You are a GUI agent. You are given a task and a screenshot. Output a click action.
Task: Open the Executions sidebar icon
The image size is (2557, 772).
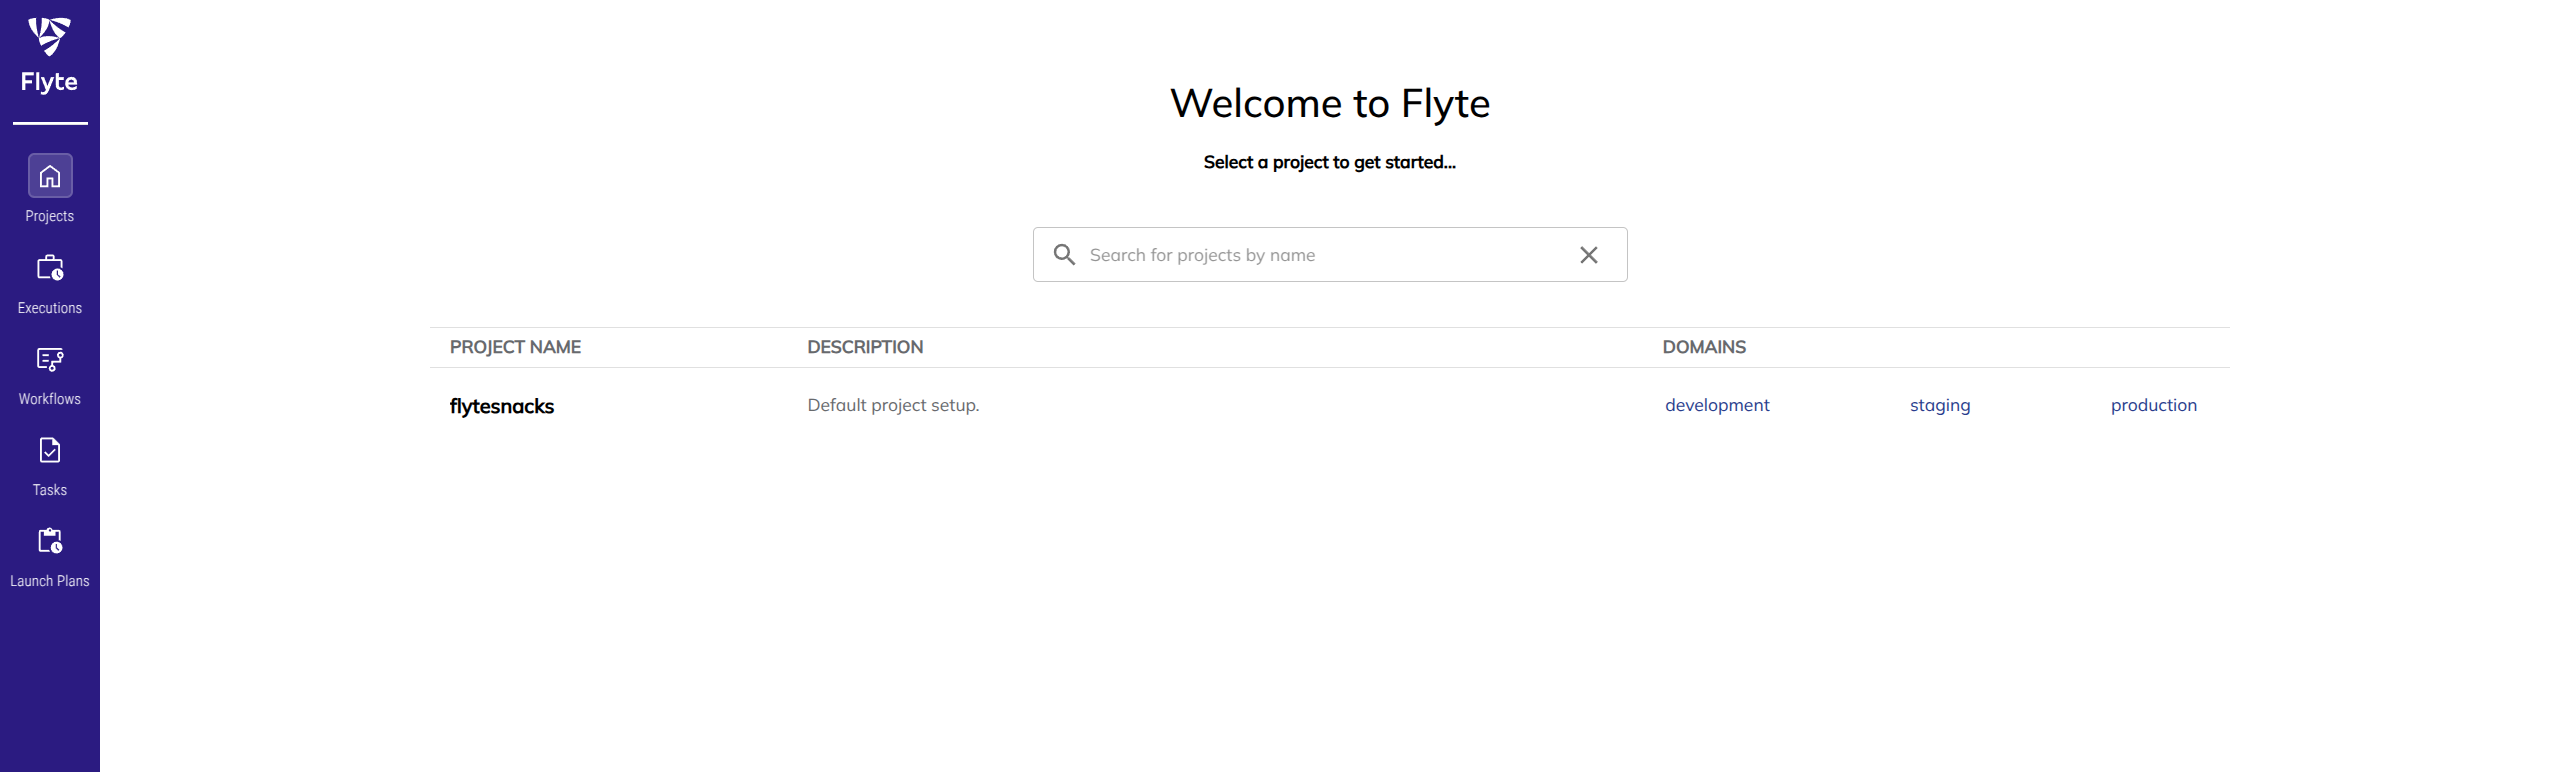click(50, 268)
